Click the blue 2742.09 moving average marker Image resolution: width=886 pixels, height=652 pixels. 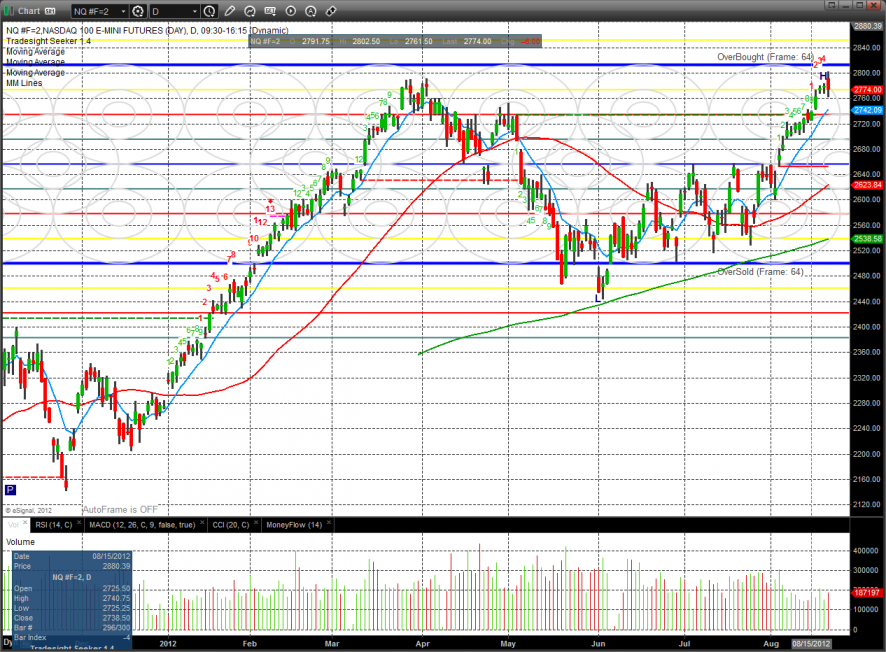pyautogui.click(x=867, y=110)
